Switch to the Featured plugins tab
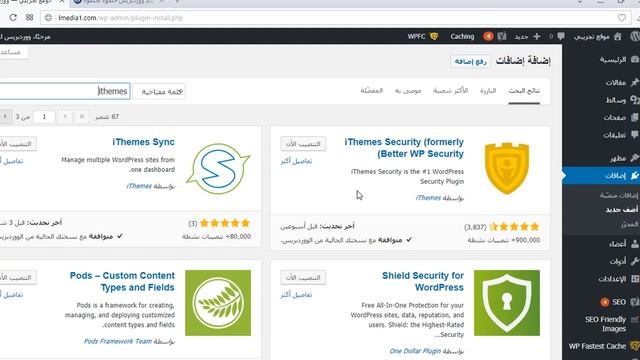 click(488, 91)
